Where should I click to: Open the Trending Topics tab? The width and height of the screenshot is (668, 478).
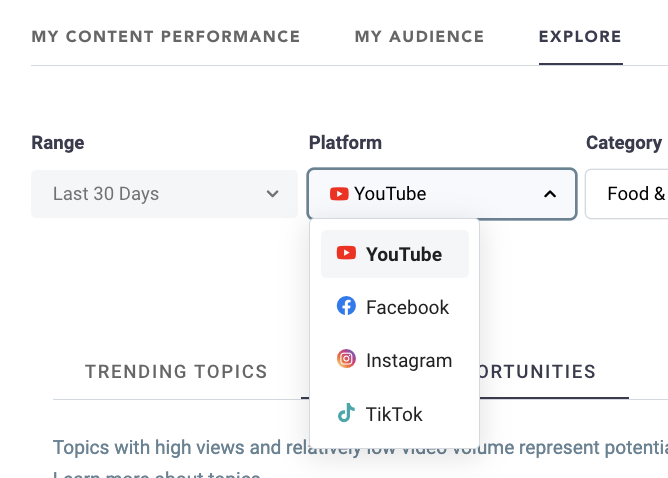176,372
